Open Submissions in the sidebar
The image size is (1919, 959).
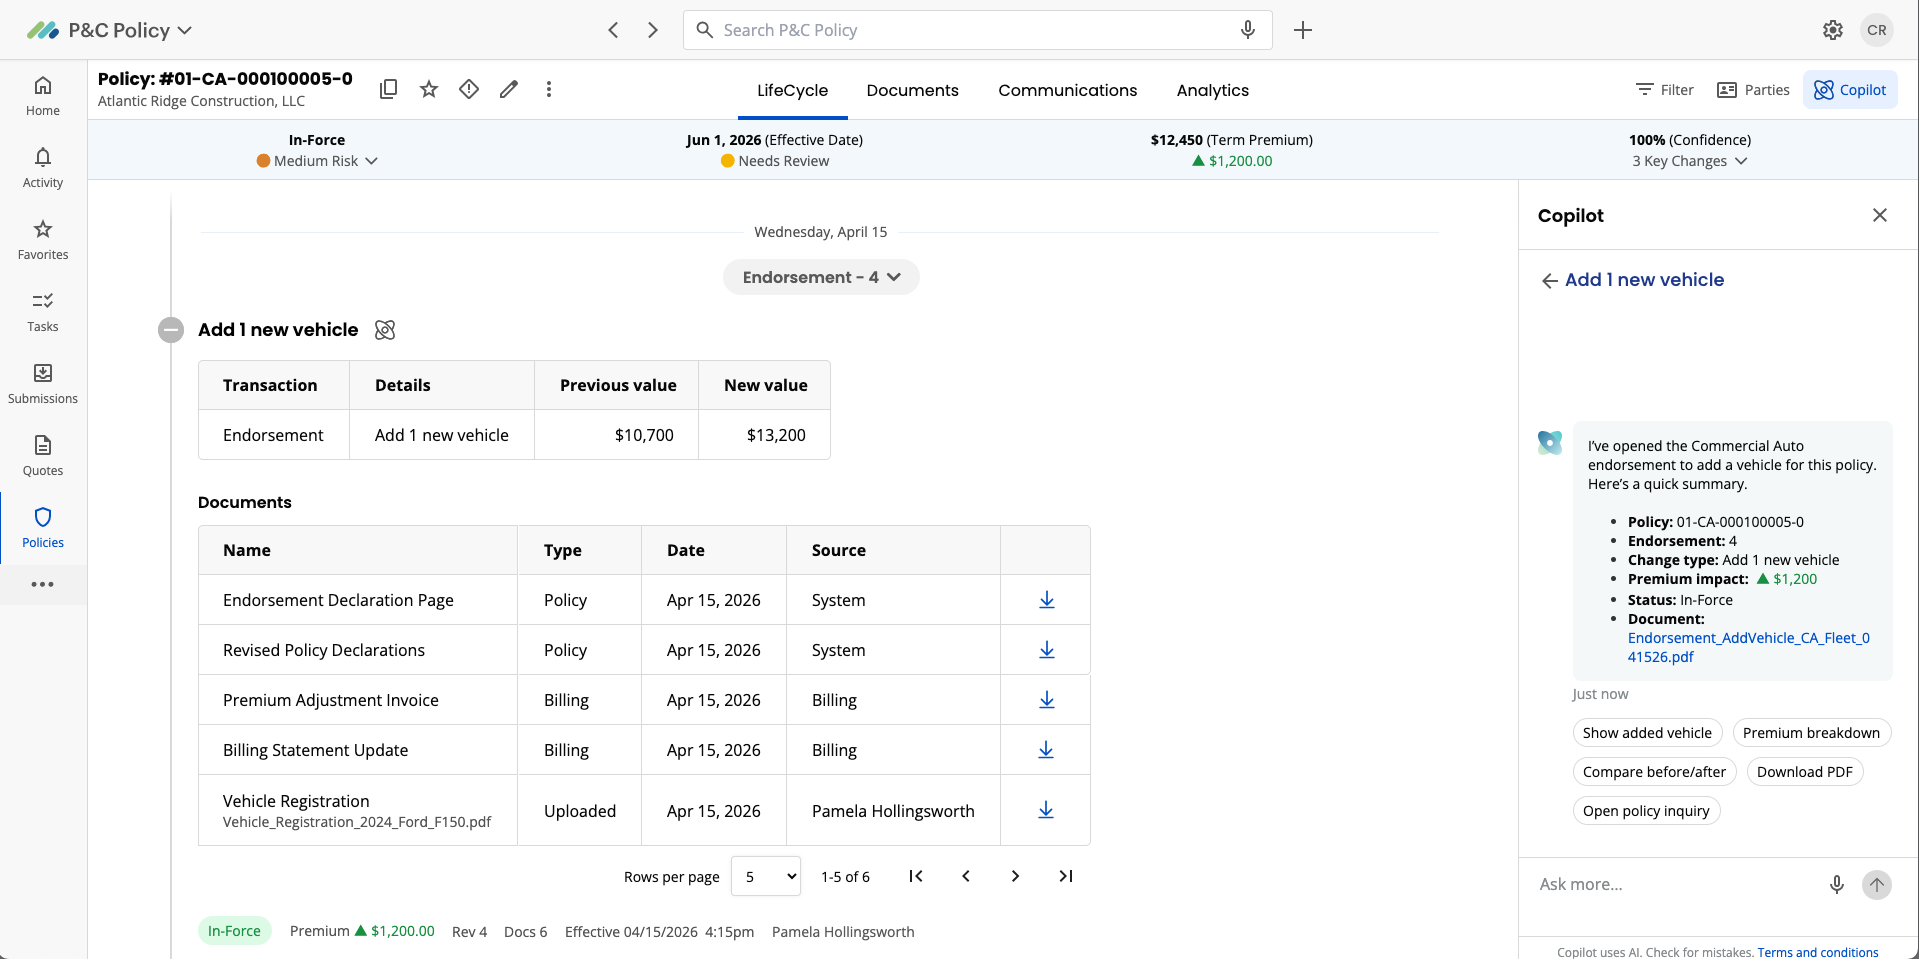tap(43, 384)
